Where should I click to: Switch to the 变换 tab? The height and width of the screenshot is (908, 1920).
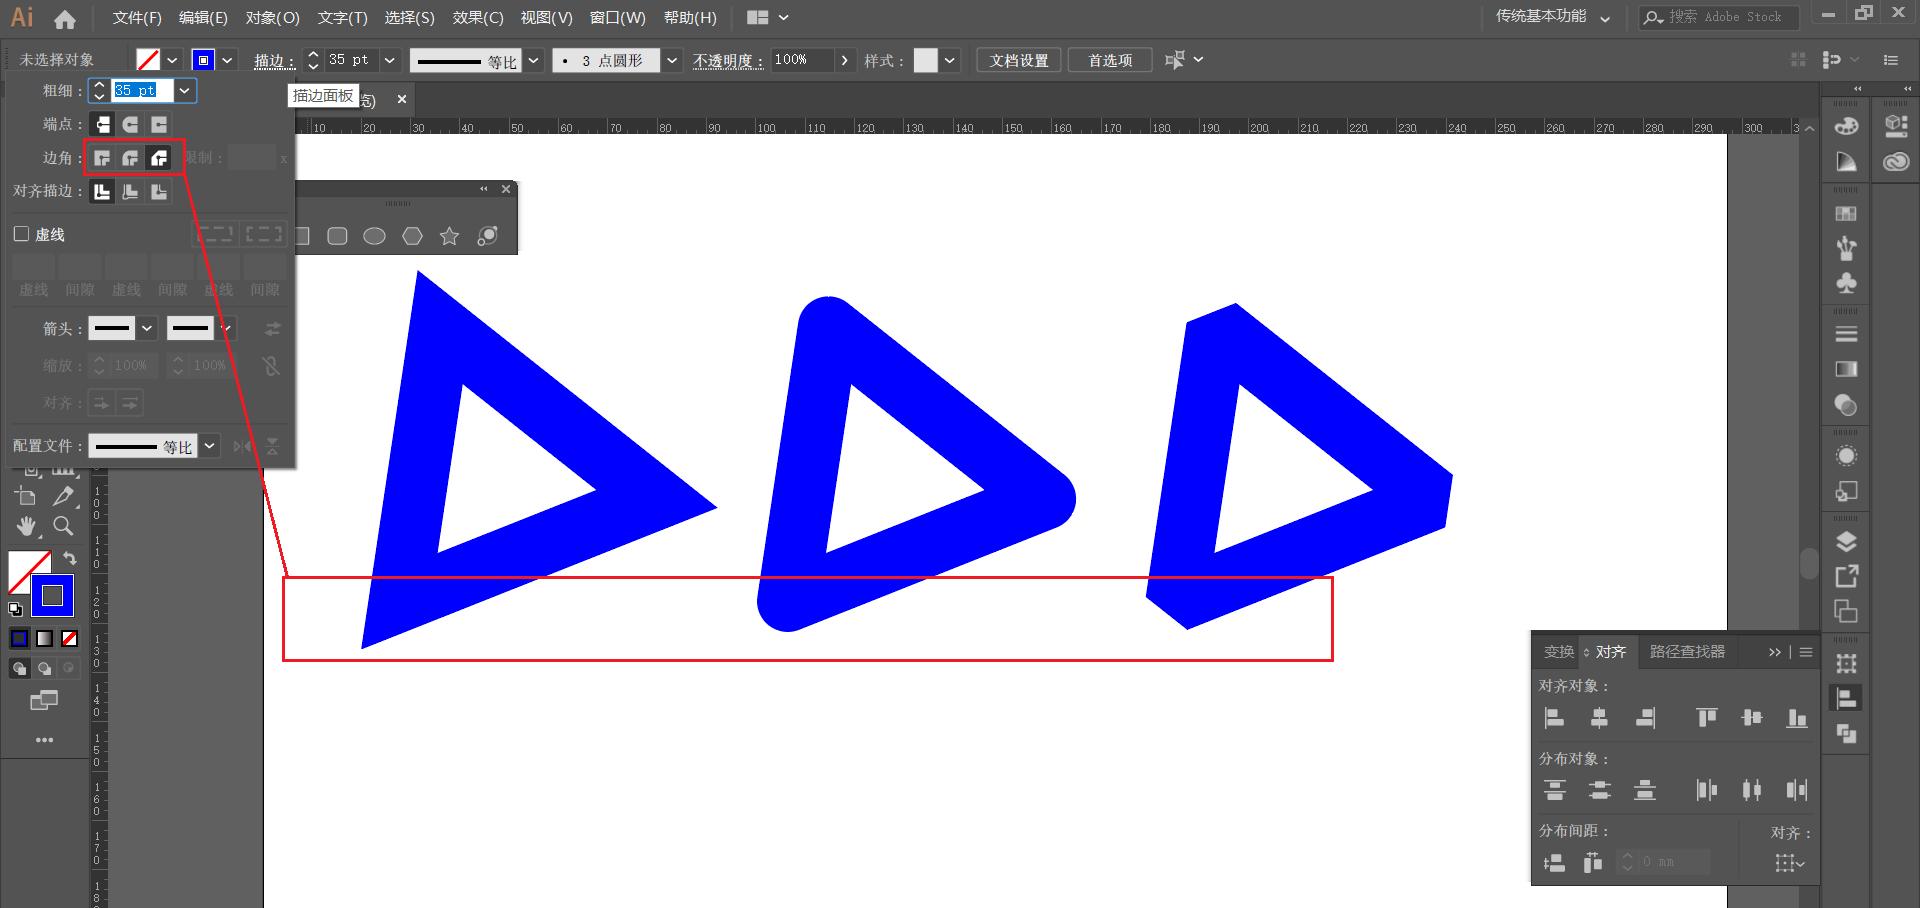pos(1559,652)
